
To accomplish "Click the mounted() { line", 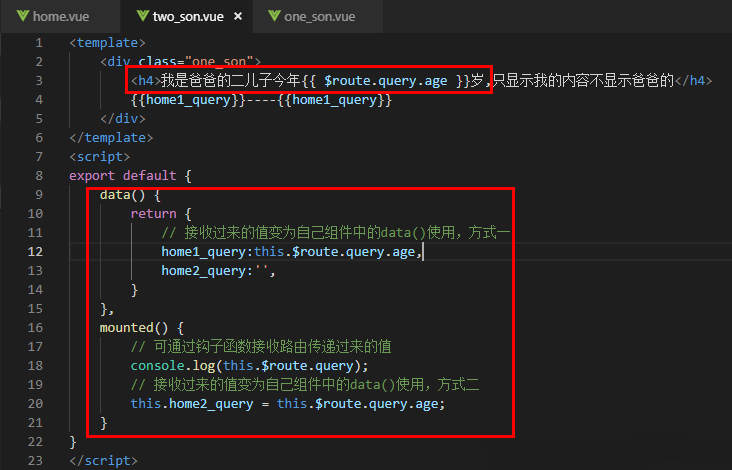I will (x=142, y=328).
